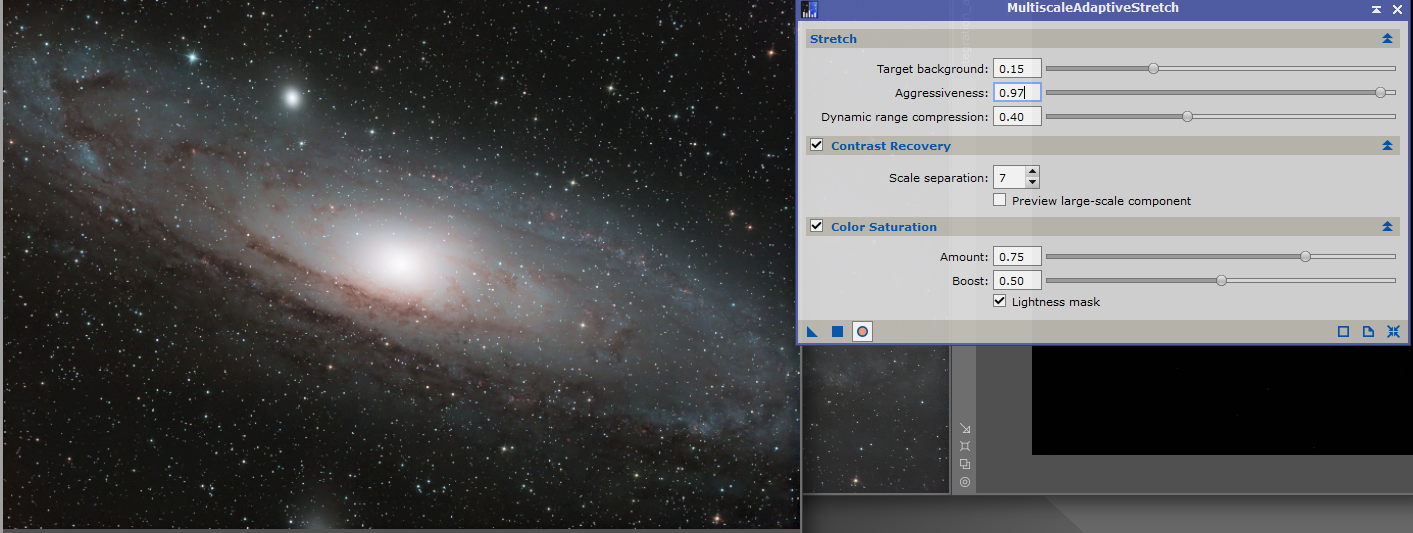Viewport: 1413px width, 533px height.
Task: Click the MultiscaleAdaptiveStretch title text
Action: 1093,8
